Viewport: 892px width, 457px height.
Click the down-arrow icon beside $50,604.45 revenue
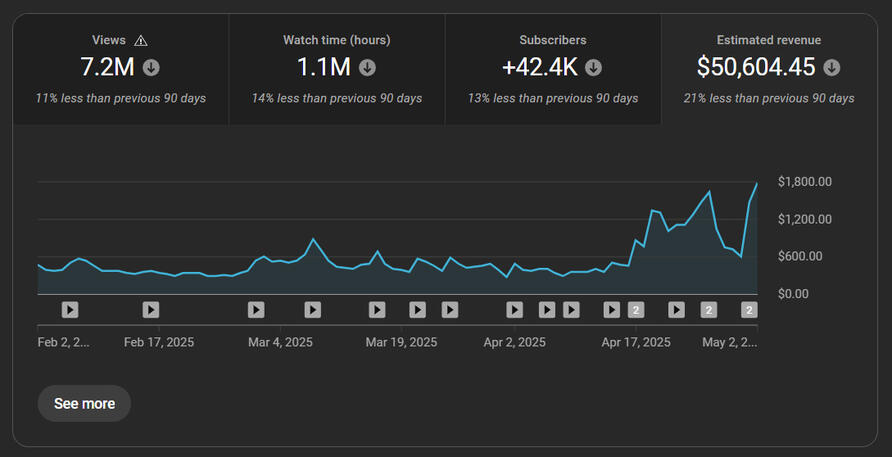pyautogui.click(x=831, y=68)
